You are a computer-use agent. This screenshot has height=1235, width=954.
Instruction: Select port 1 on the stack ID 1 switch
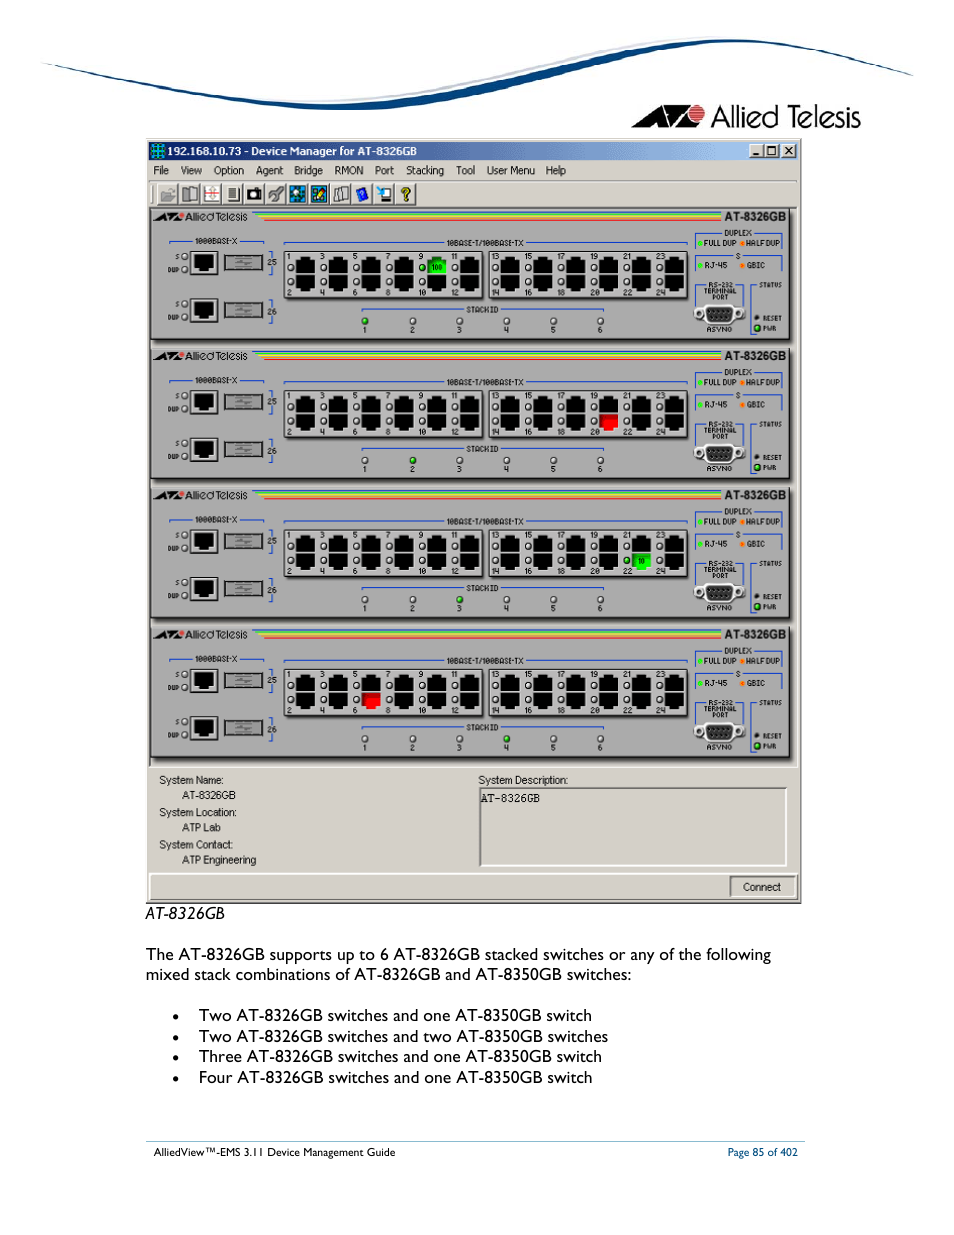pyautogui.click(x=306, y=267)
